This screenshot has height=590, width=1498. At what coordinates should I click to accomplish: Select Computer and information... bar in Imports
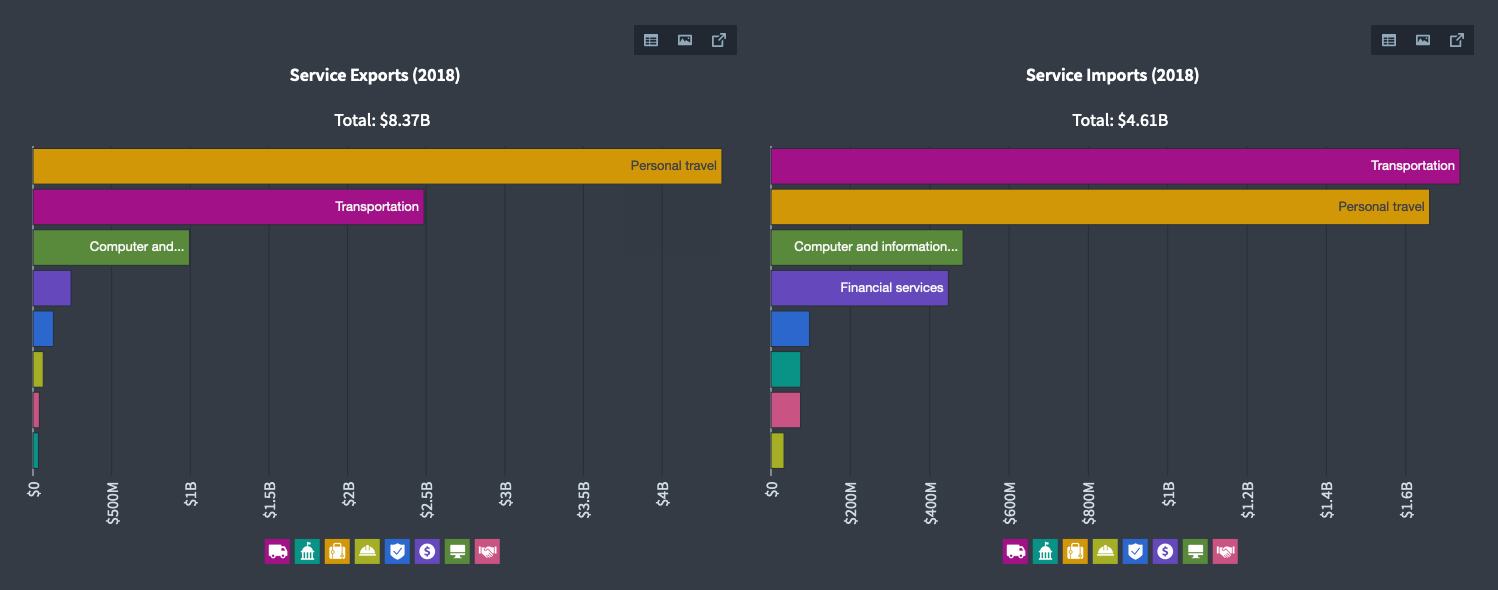pyautogui.click(x=867, y=247)
